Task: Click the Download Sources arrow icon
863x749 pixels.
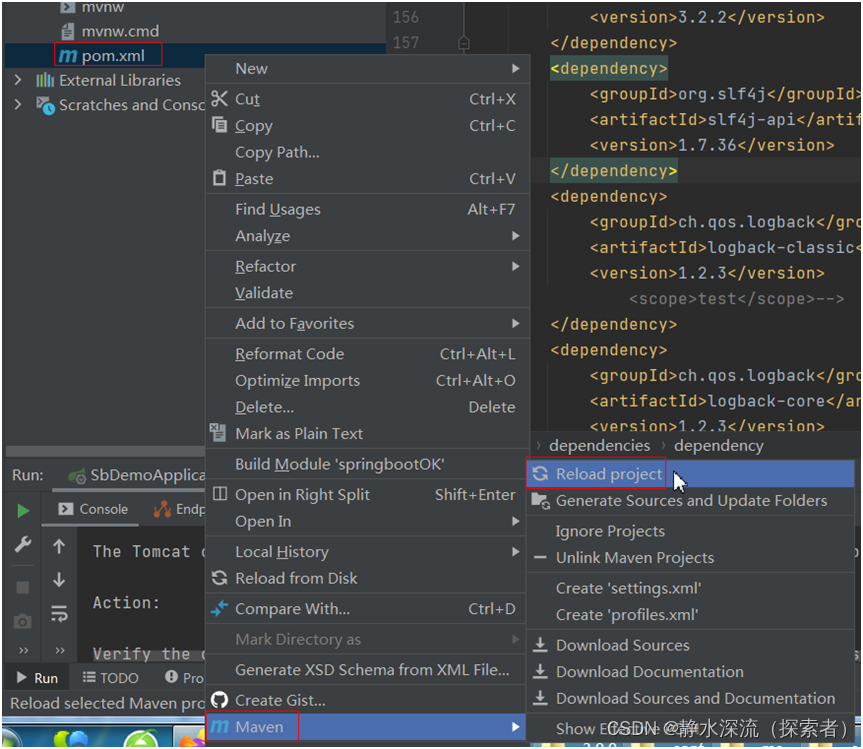Action: point(540,645)
